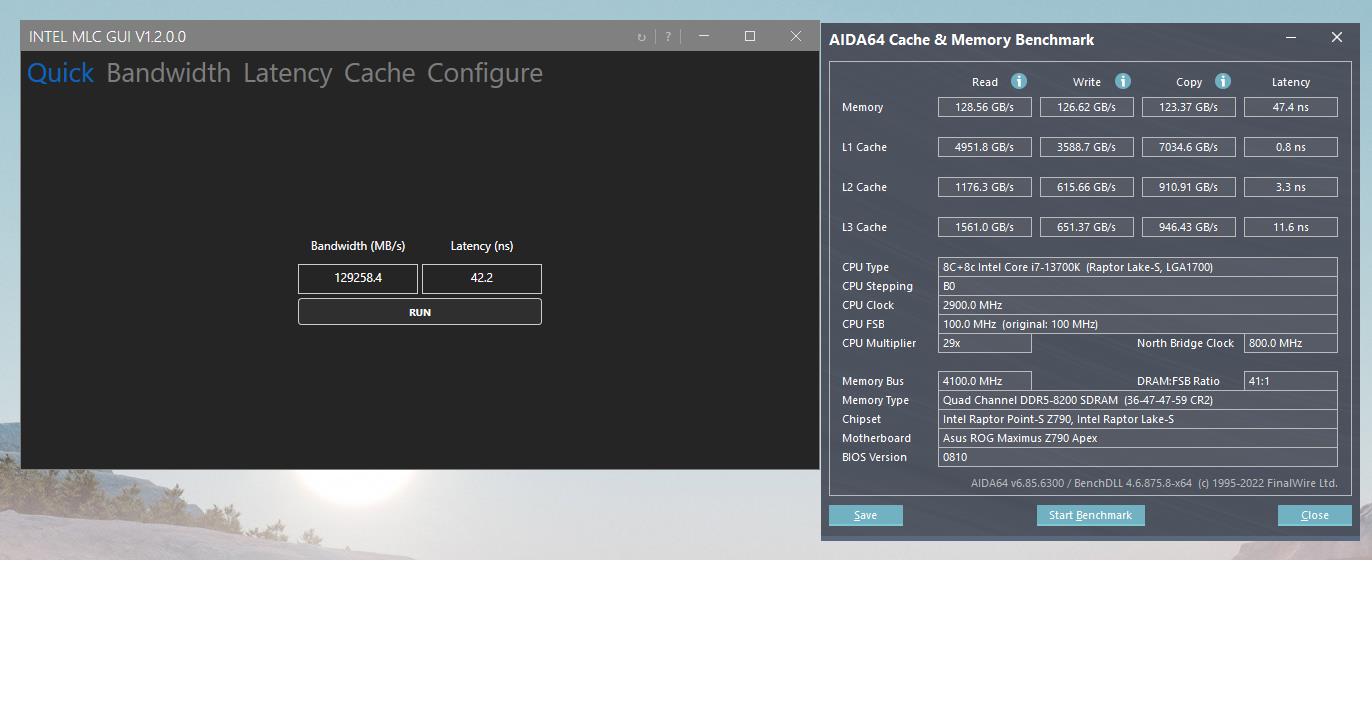This screenshot has width=1372, height=720.
Task: Show the info tooltip icon next to Copy
Action: point(1223,81)
